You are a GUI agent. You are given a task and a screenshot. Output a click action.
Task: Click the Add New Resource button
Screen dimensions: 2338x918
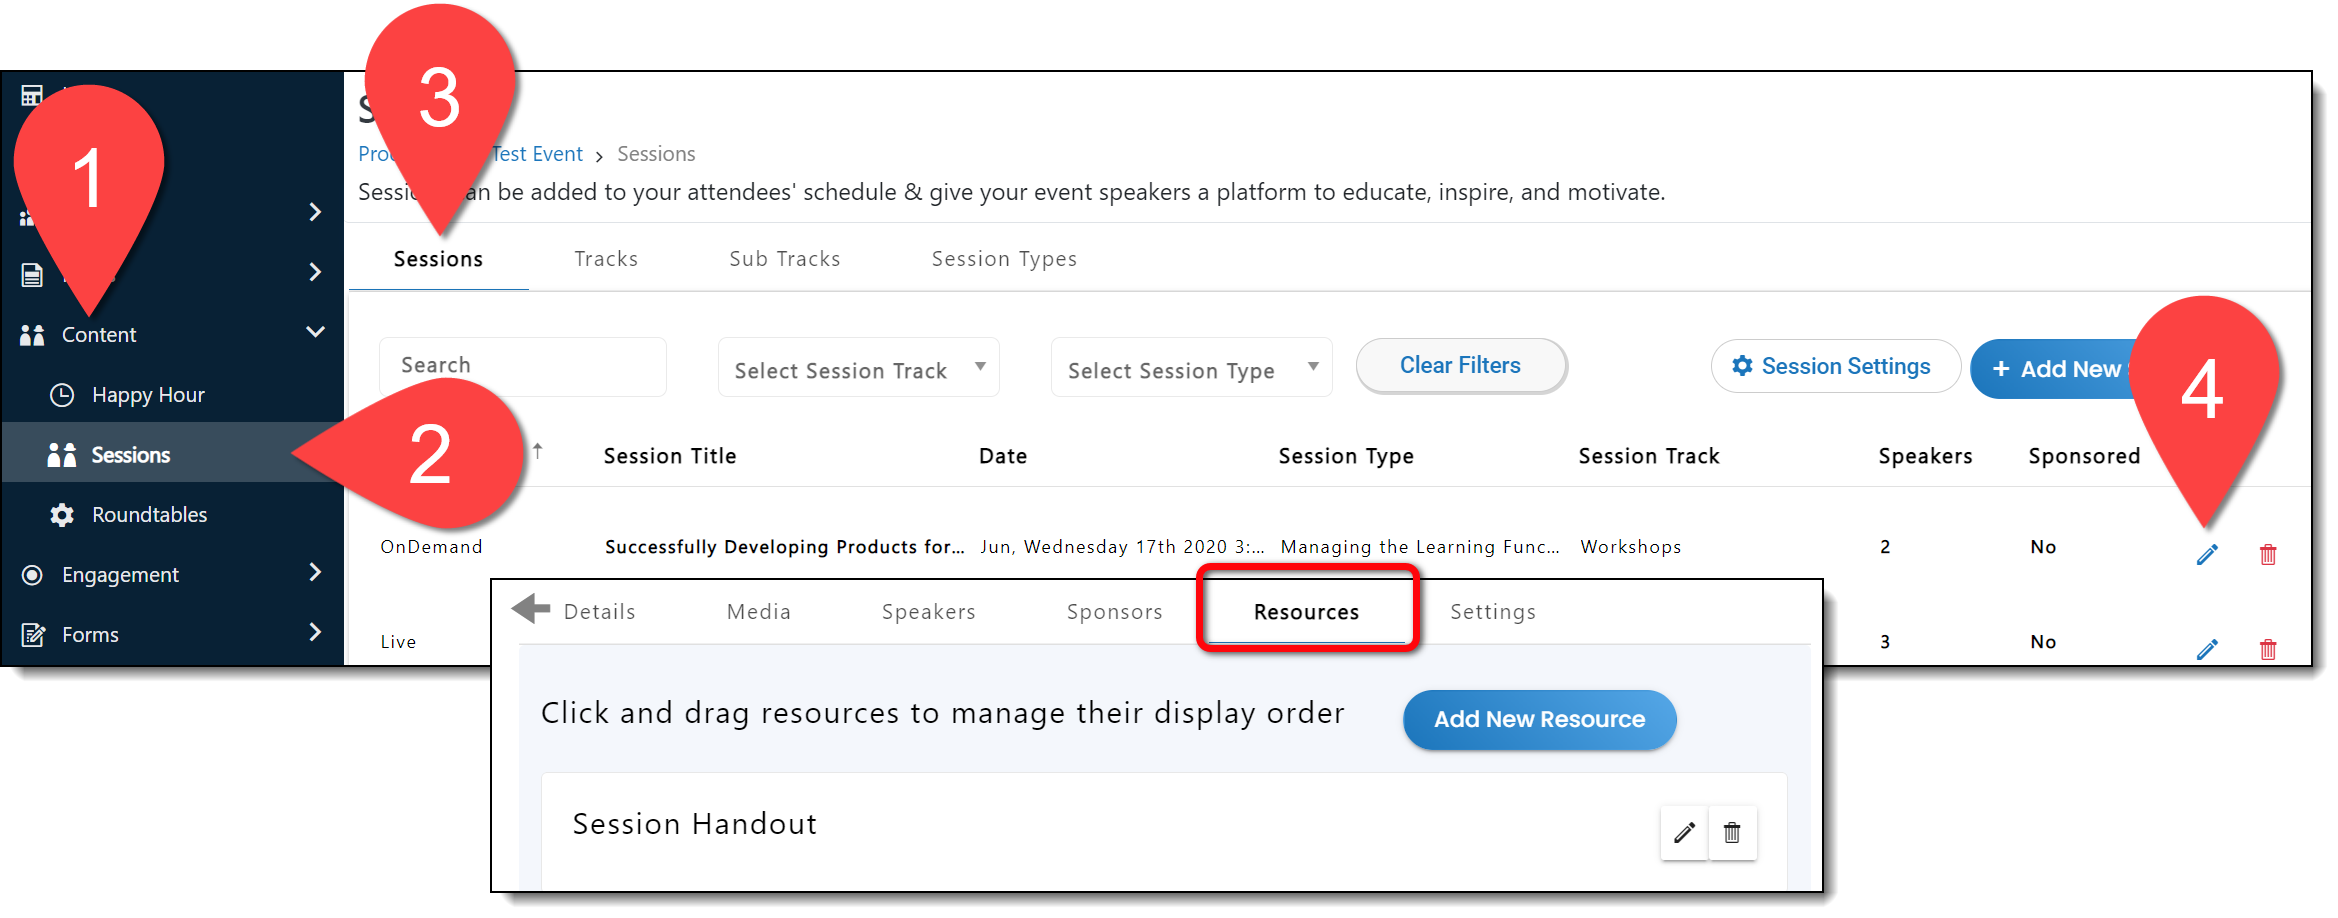(x=1539, y=719)
